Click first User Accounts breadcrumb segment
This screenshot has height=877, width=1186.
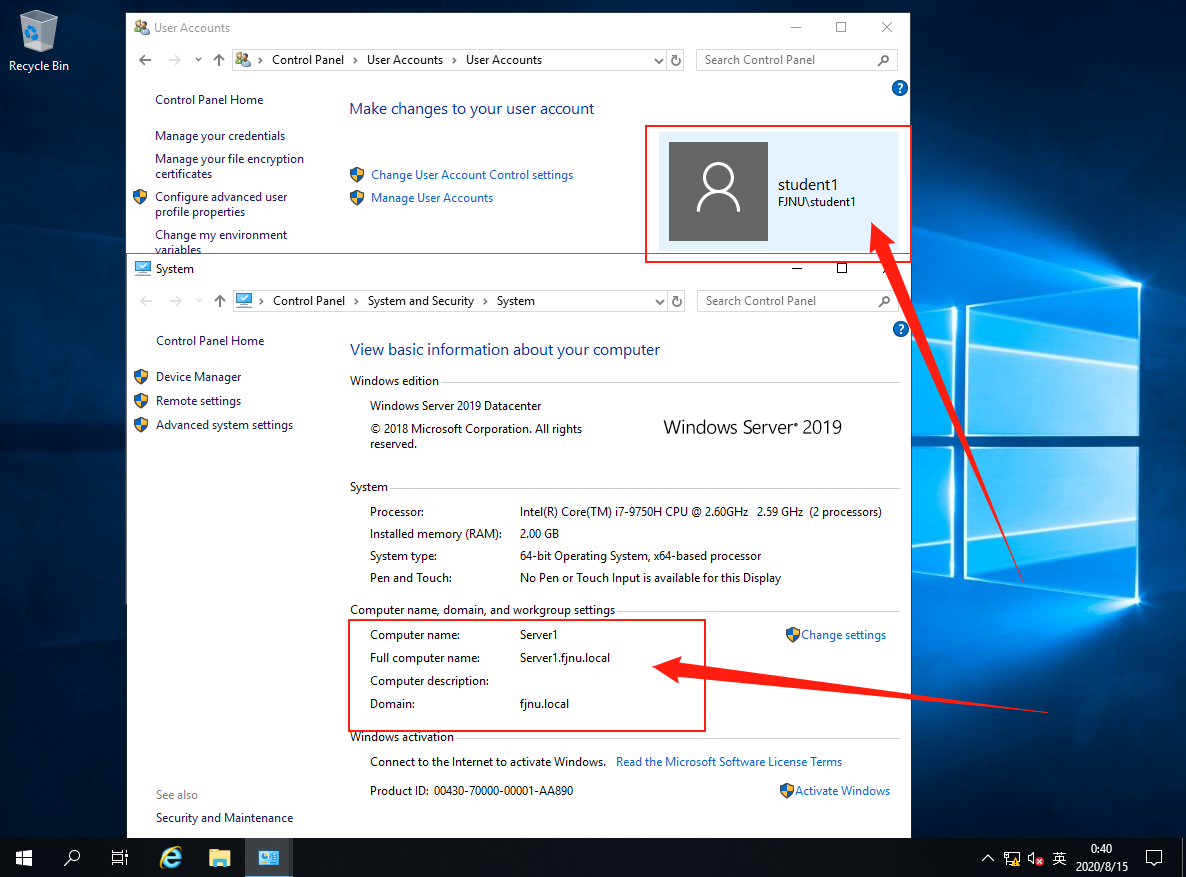coord(405,60)
